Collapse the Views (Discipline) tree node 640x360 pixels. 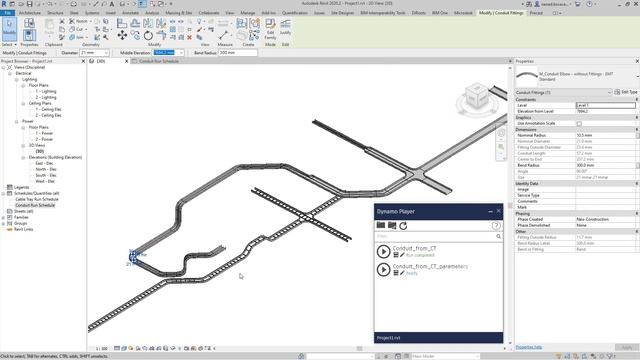[3, 67]
